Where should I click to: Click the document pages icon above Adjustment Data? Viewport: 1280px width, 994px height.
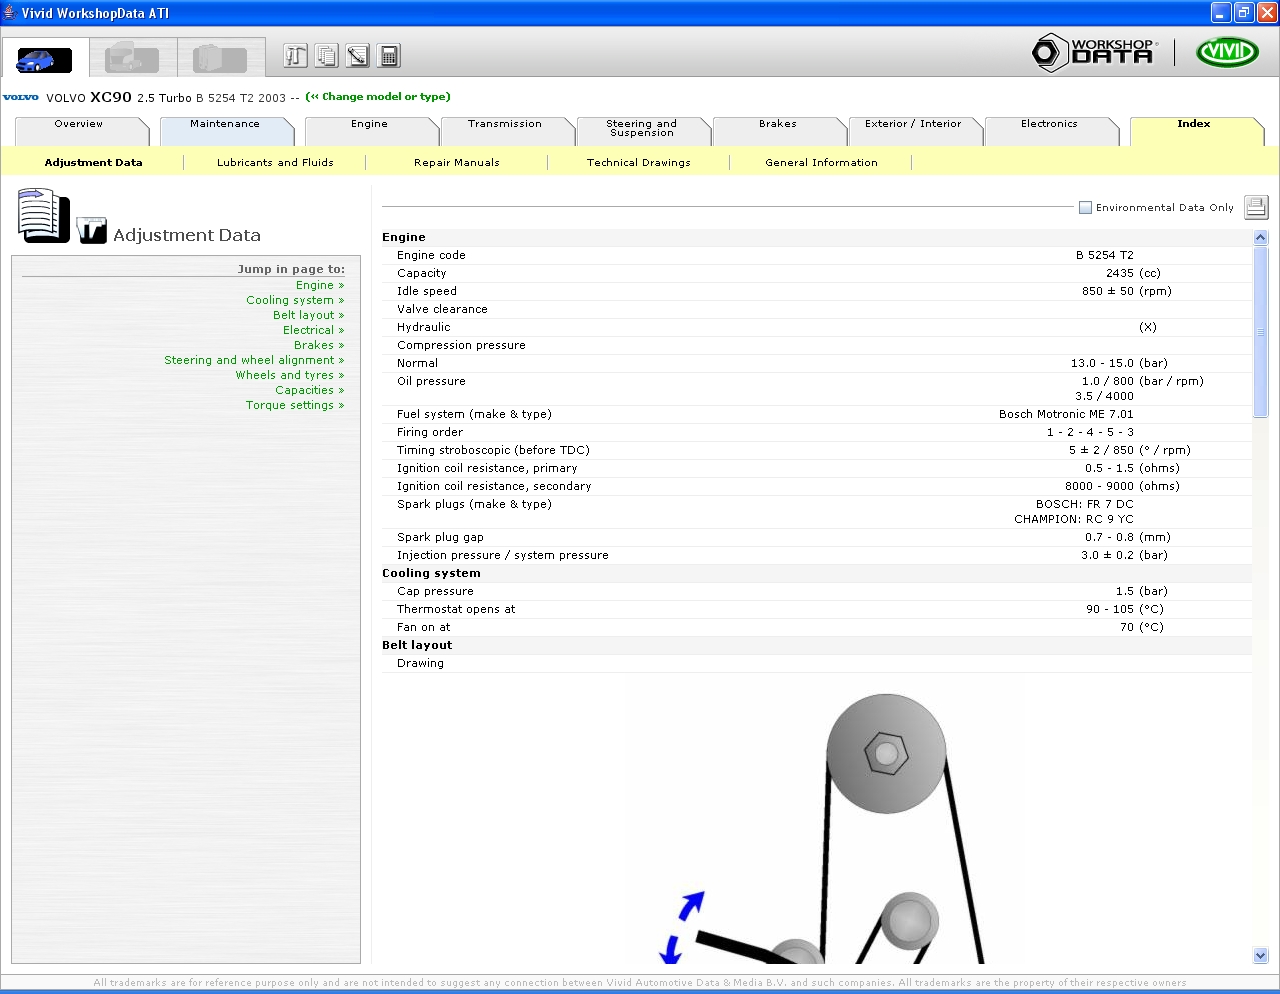[43, 215]
